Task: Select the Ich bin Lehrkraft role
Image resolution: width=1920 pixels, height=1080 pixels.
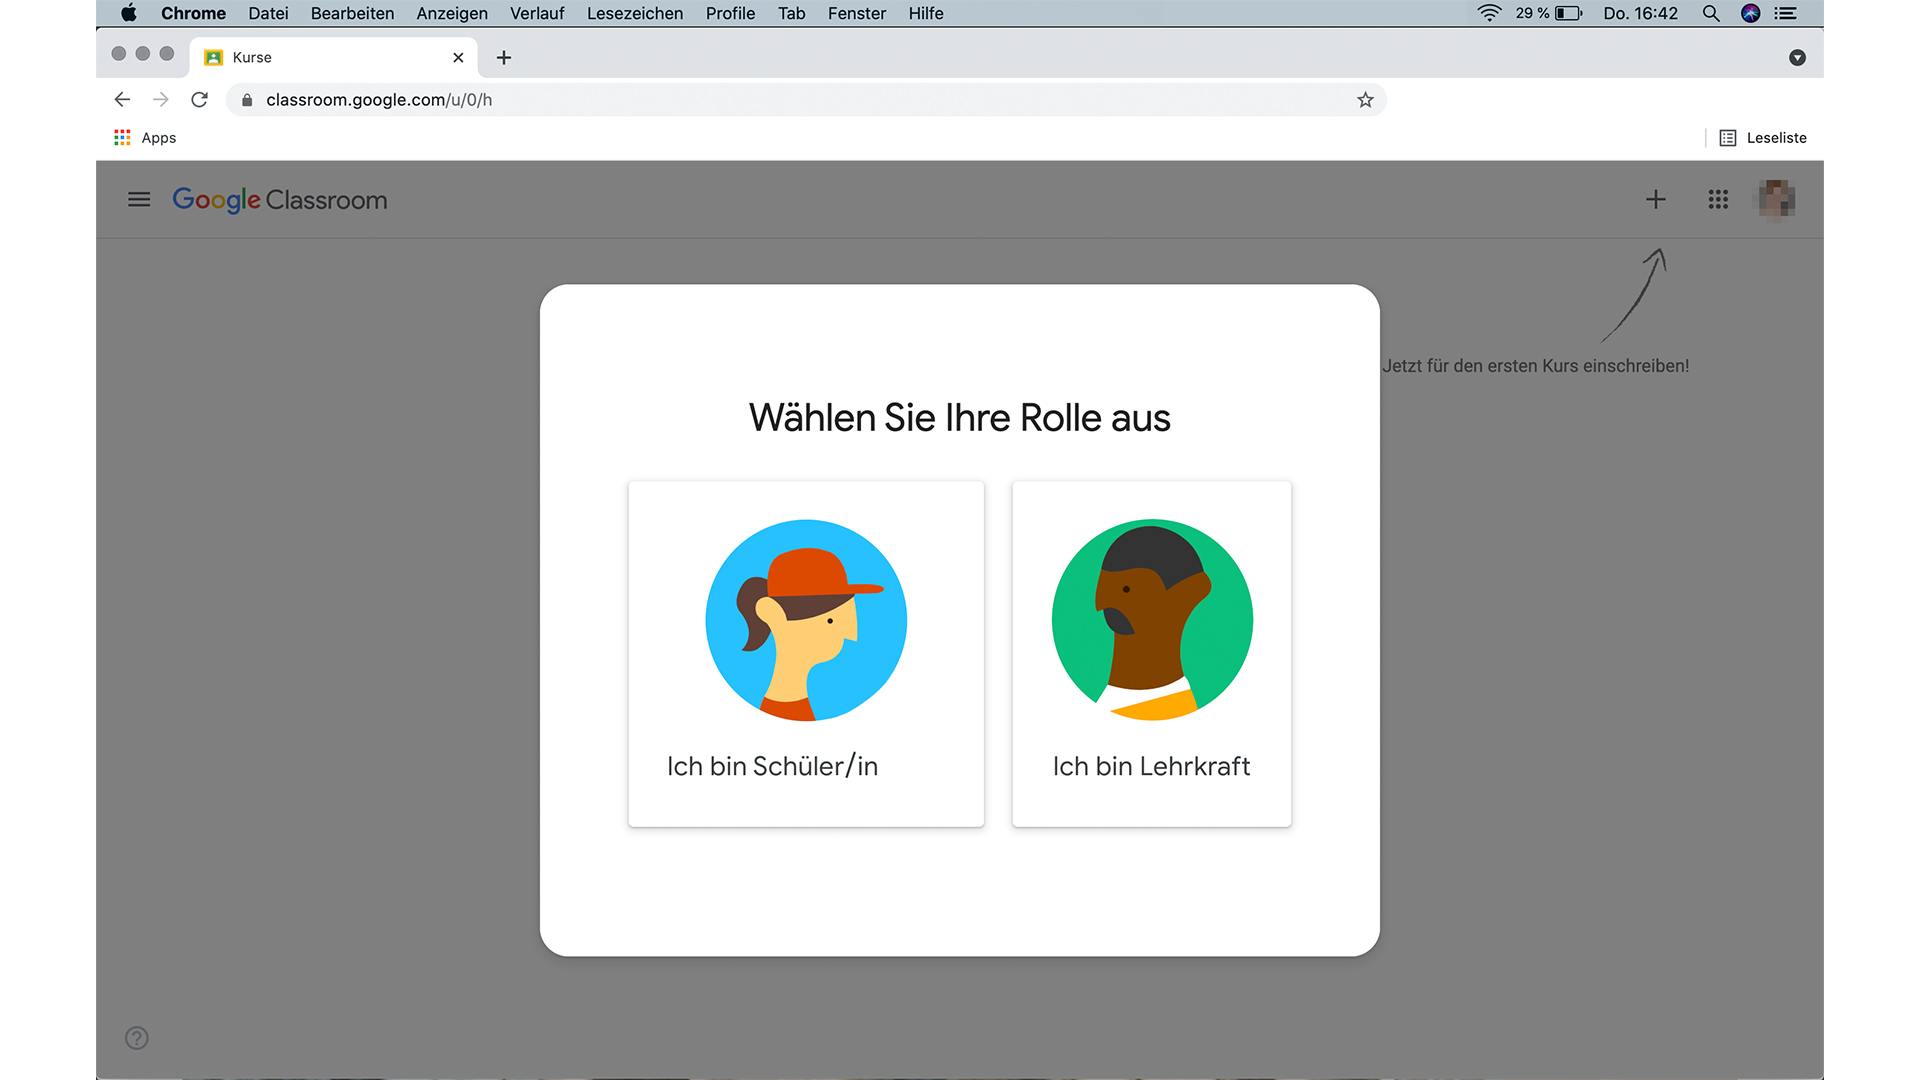Action: point(1151,653)
